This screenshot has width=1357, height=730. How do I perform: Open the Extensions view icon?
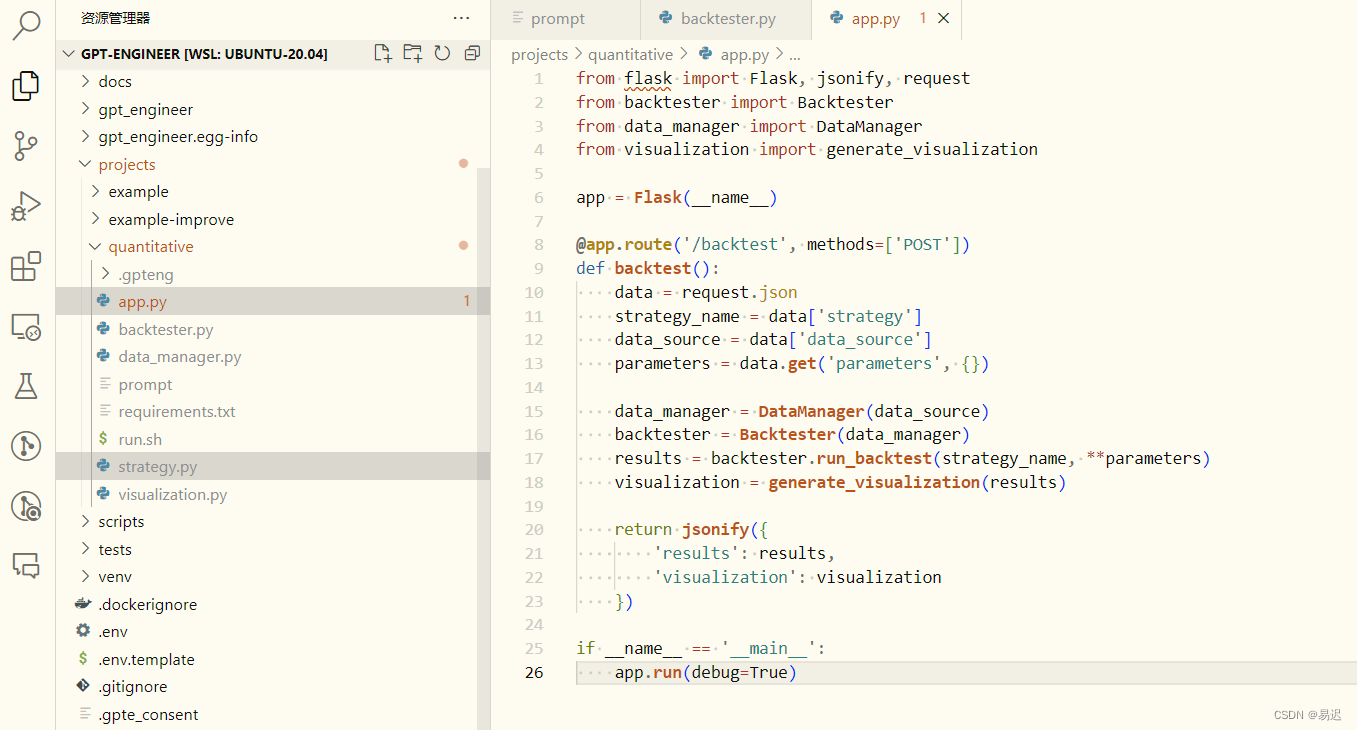click(26, 266)
